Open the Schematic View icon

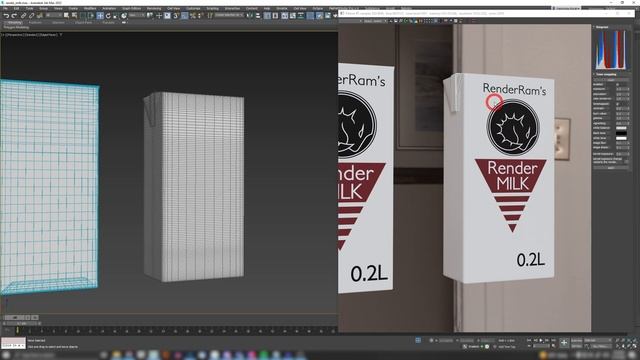coord(301,16)
